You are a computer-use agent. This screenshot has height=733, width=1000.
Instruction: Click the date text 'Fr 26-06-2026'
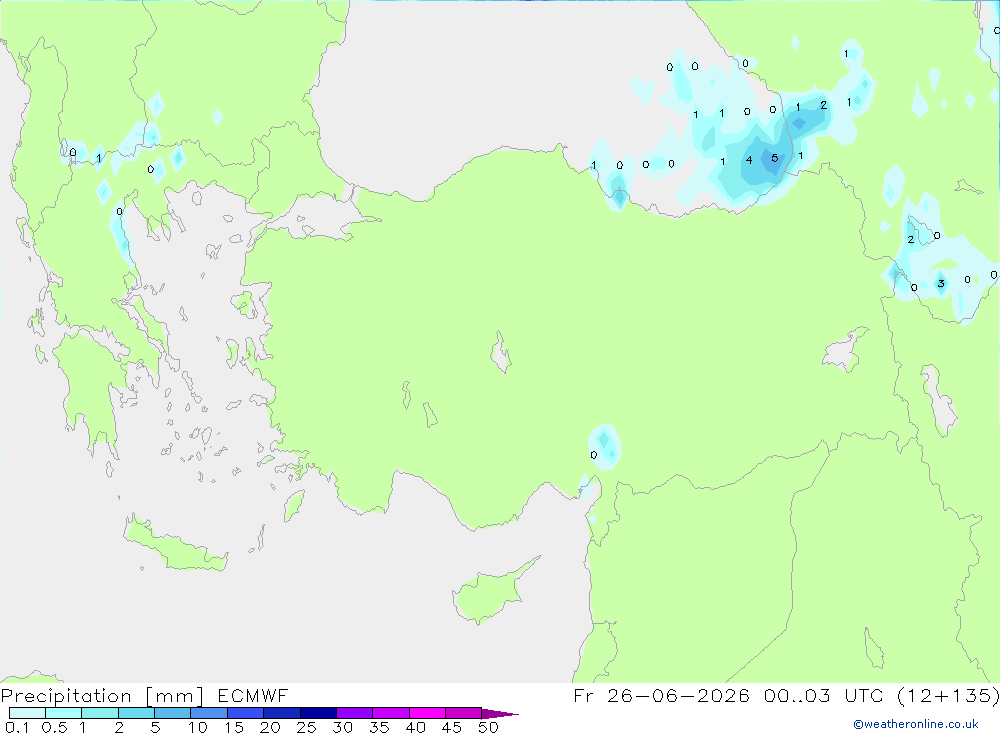tap(661, 695)
